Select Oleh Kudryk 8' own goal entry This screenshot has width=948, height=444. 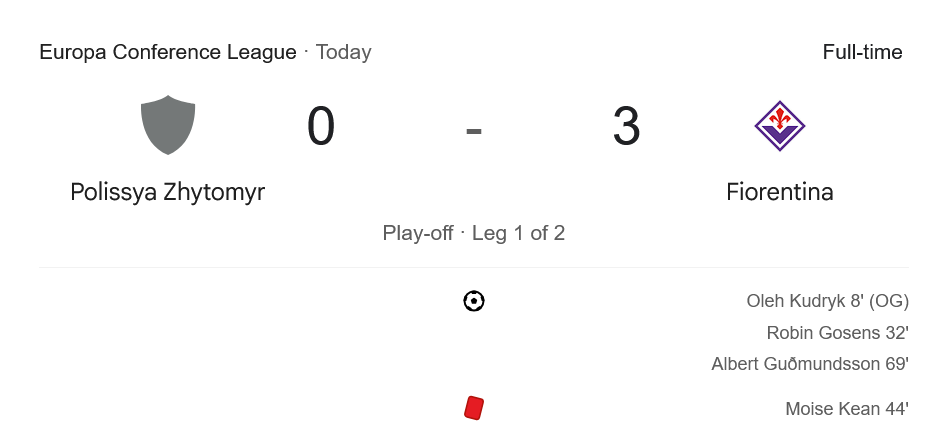point(828,301)
